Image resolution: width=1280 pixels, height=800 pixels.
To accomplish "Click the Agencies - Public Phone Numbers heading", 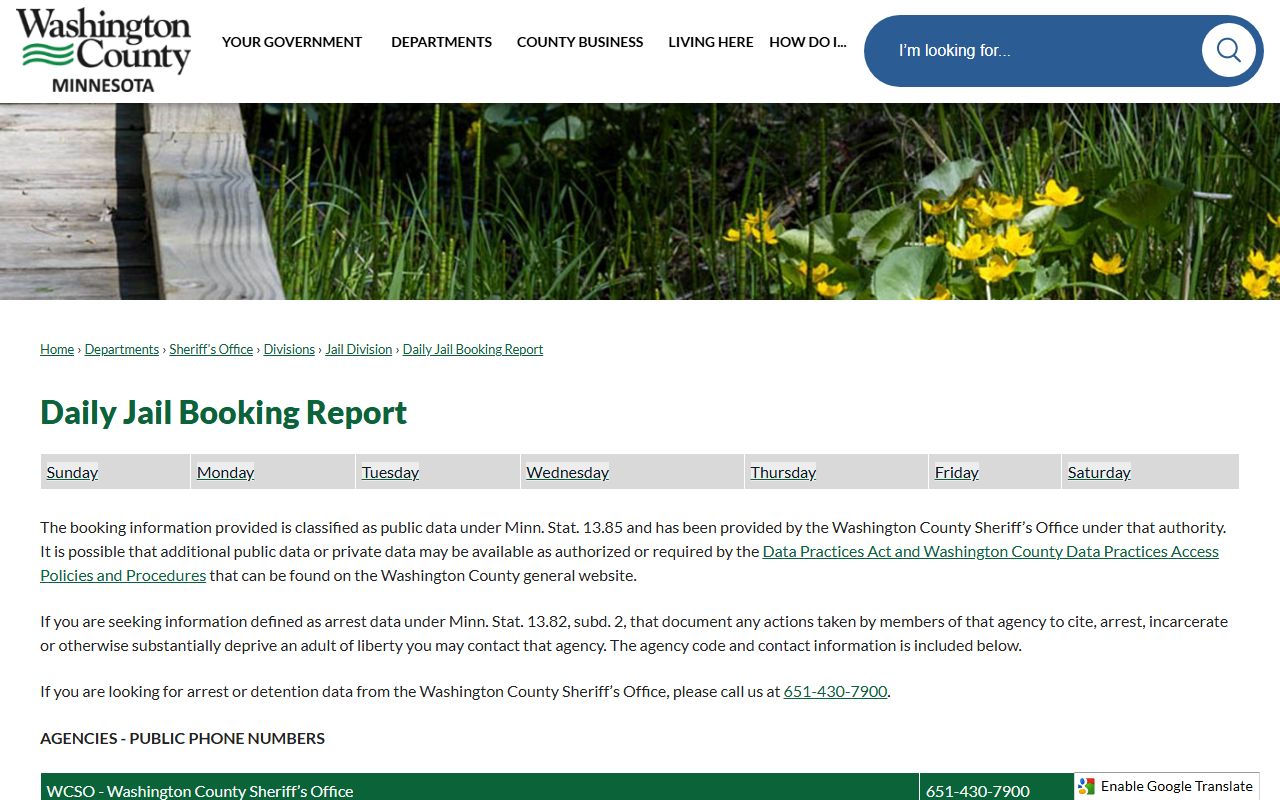I will click(183, 738).
